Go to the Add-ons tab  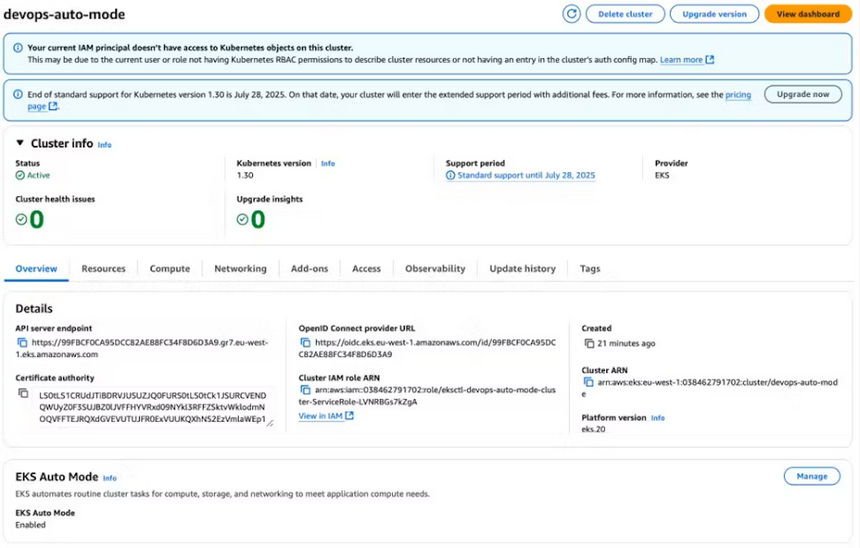coord(309,268)
